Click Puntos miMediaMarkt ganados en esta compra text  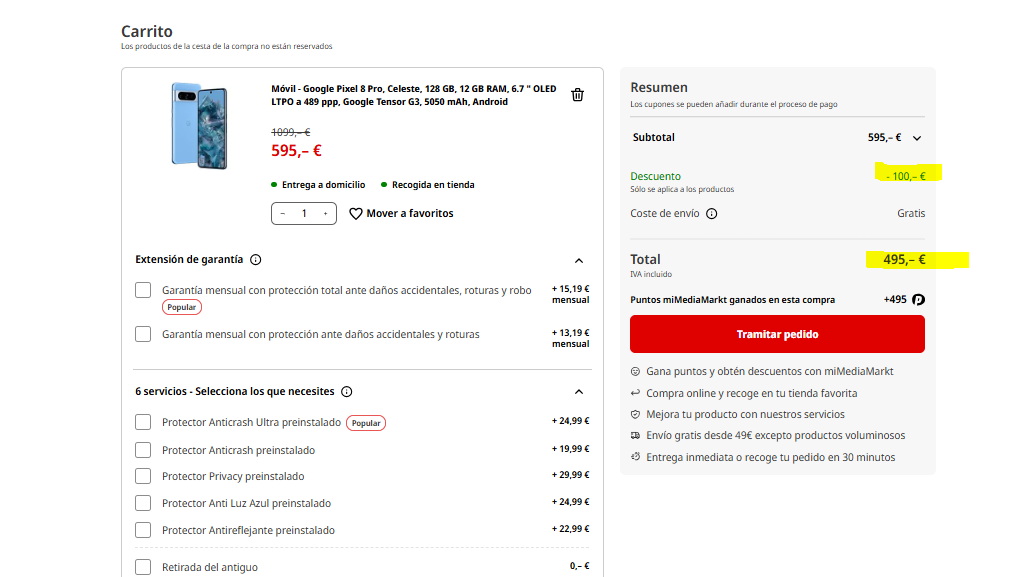click(x=733, y=300)
